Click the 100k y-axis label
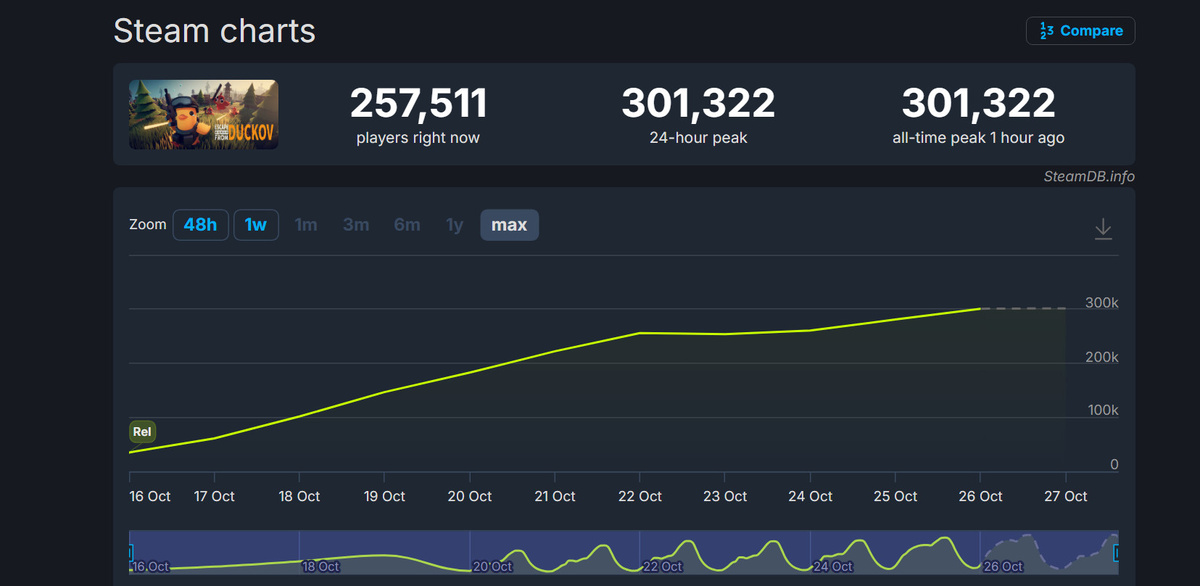This screenshot has width=1200, height=586. 1102,411
